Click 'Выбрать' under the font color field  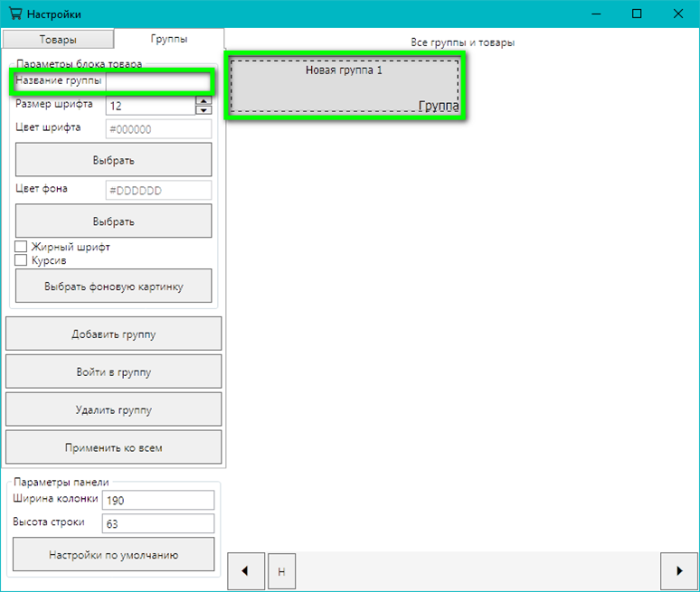[113, 160]
